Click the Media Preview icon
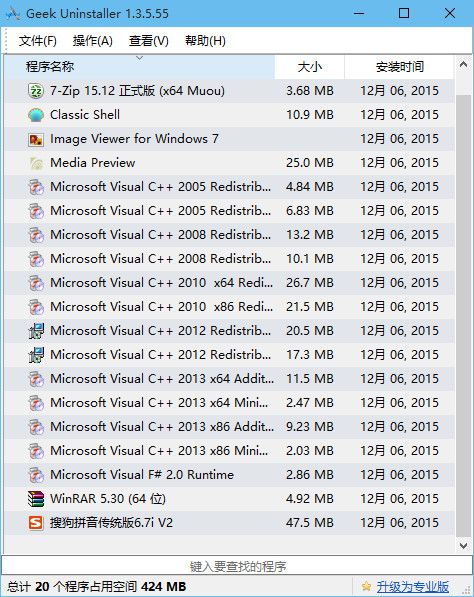This screenshot has width=474, height=597. [x=36, y=163]
